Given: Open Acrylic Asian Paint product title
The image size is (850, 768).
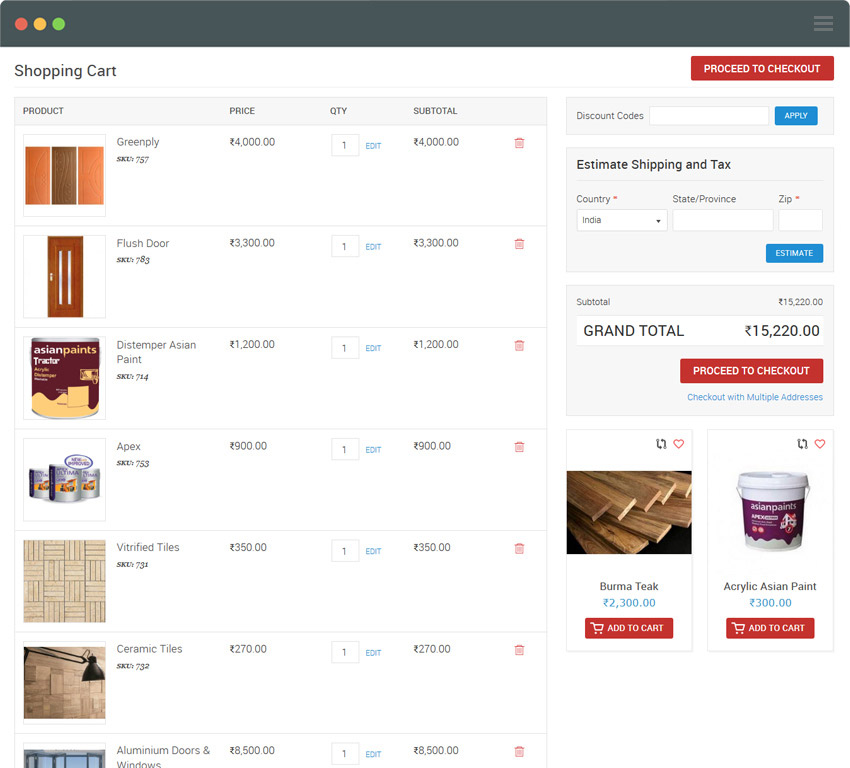Looking at the screenshot, I should tap(770, 586).
